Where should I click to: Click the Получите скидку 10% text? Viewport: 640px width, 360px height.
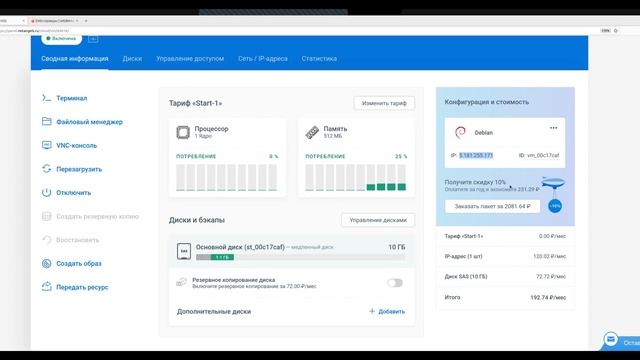tap(475, 182)
